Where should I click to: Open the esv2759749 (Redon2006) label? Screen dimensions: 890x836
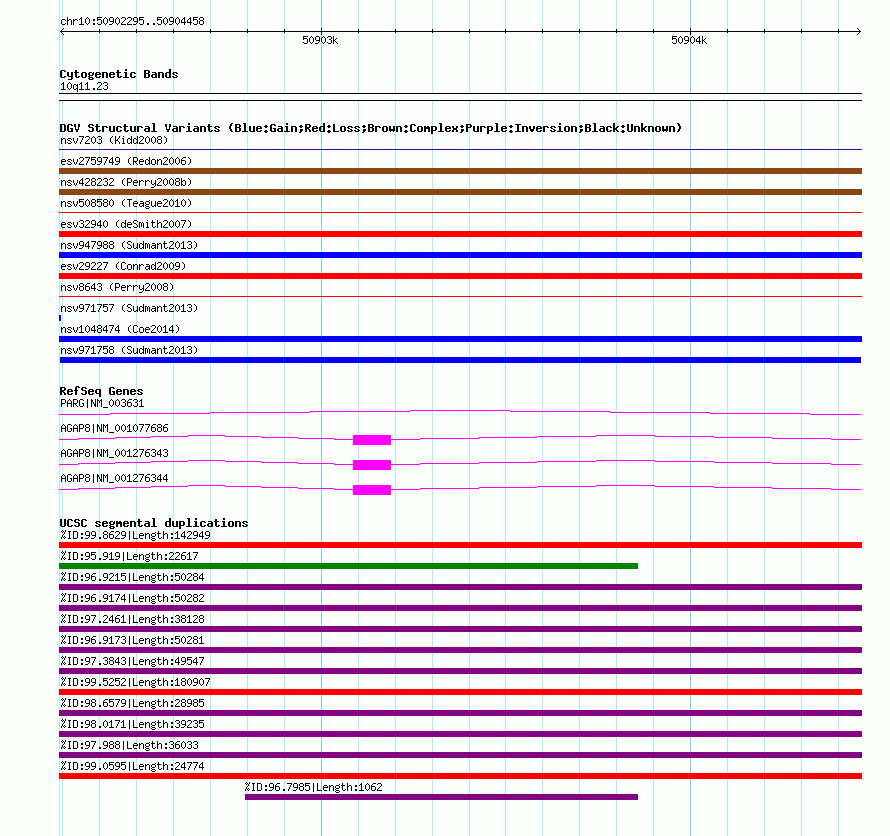click(126, 161)
